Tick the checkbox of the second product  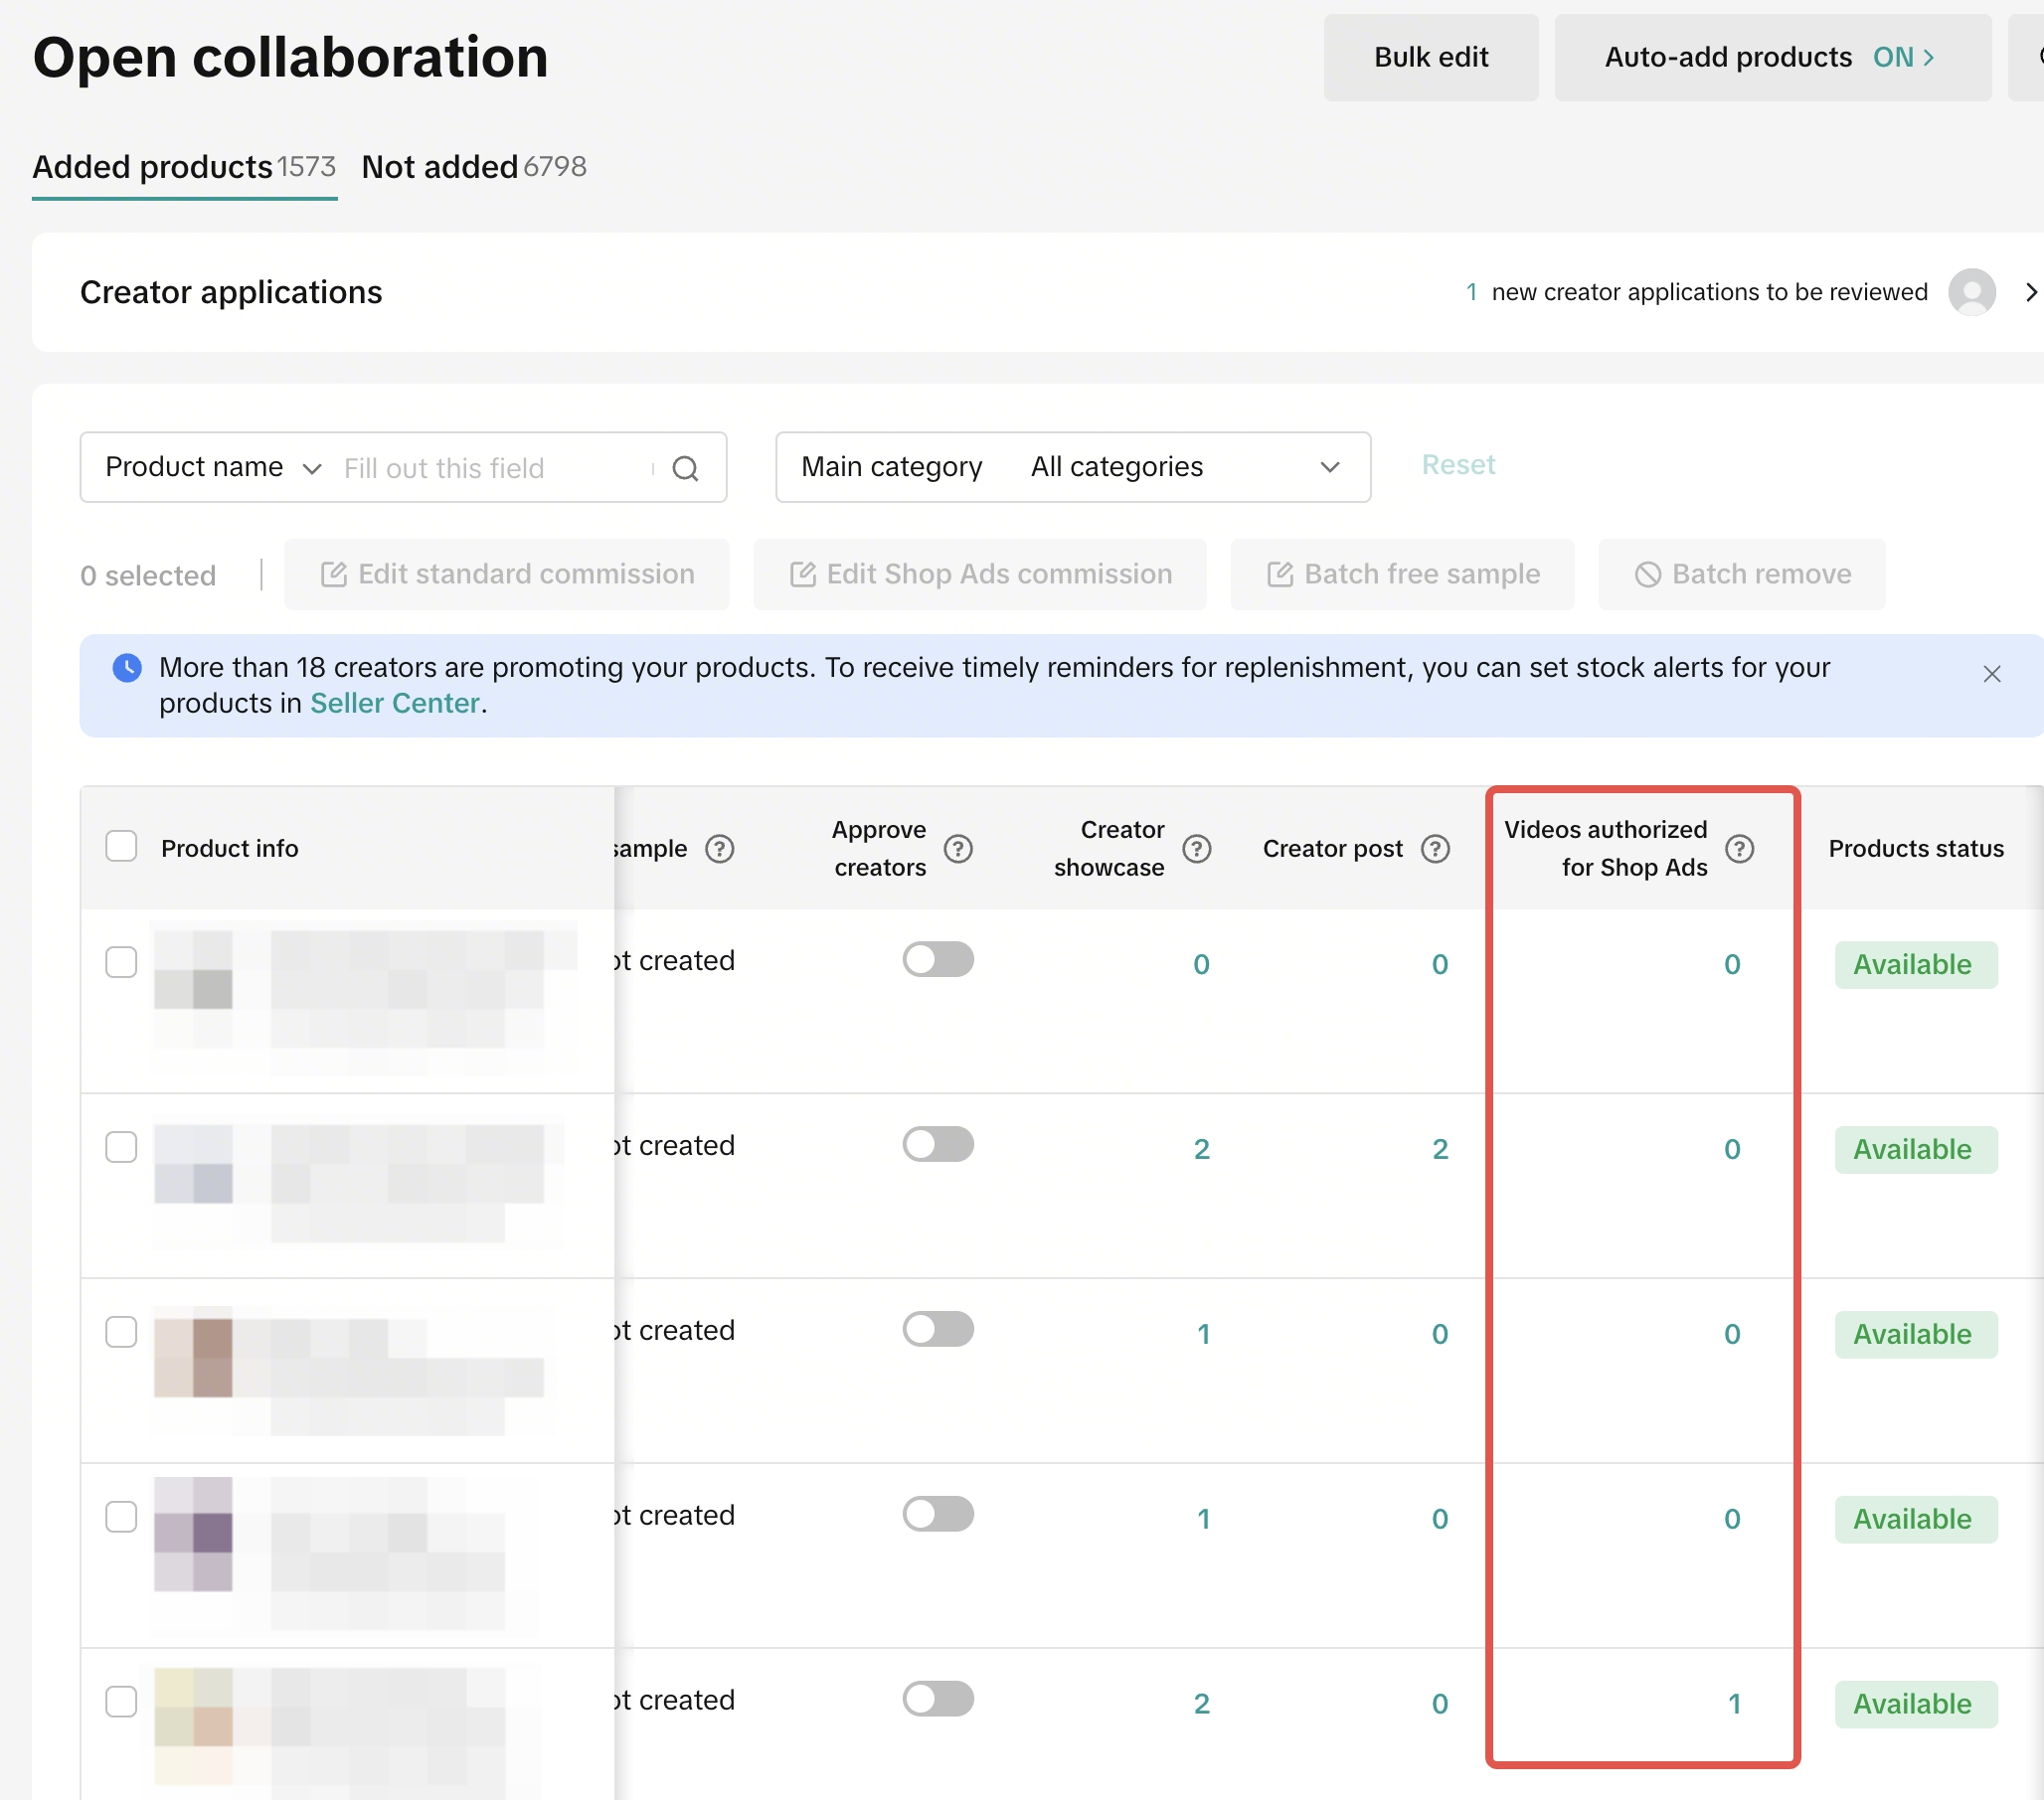121,1147
